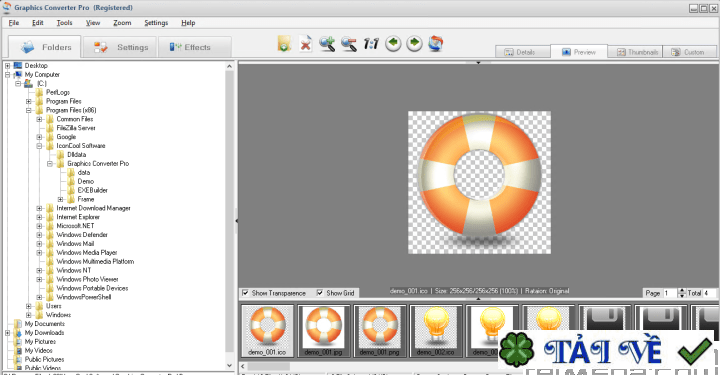
Task: Click the Page number spinner arrows
Action: pos(681,293)
